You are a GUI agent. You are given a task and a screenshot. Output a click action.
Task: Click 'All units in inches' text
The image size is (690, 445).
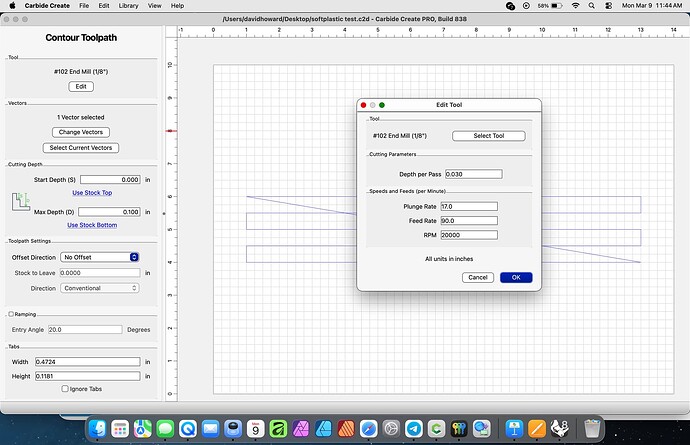pos(449,259)
